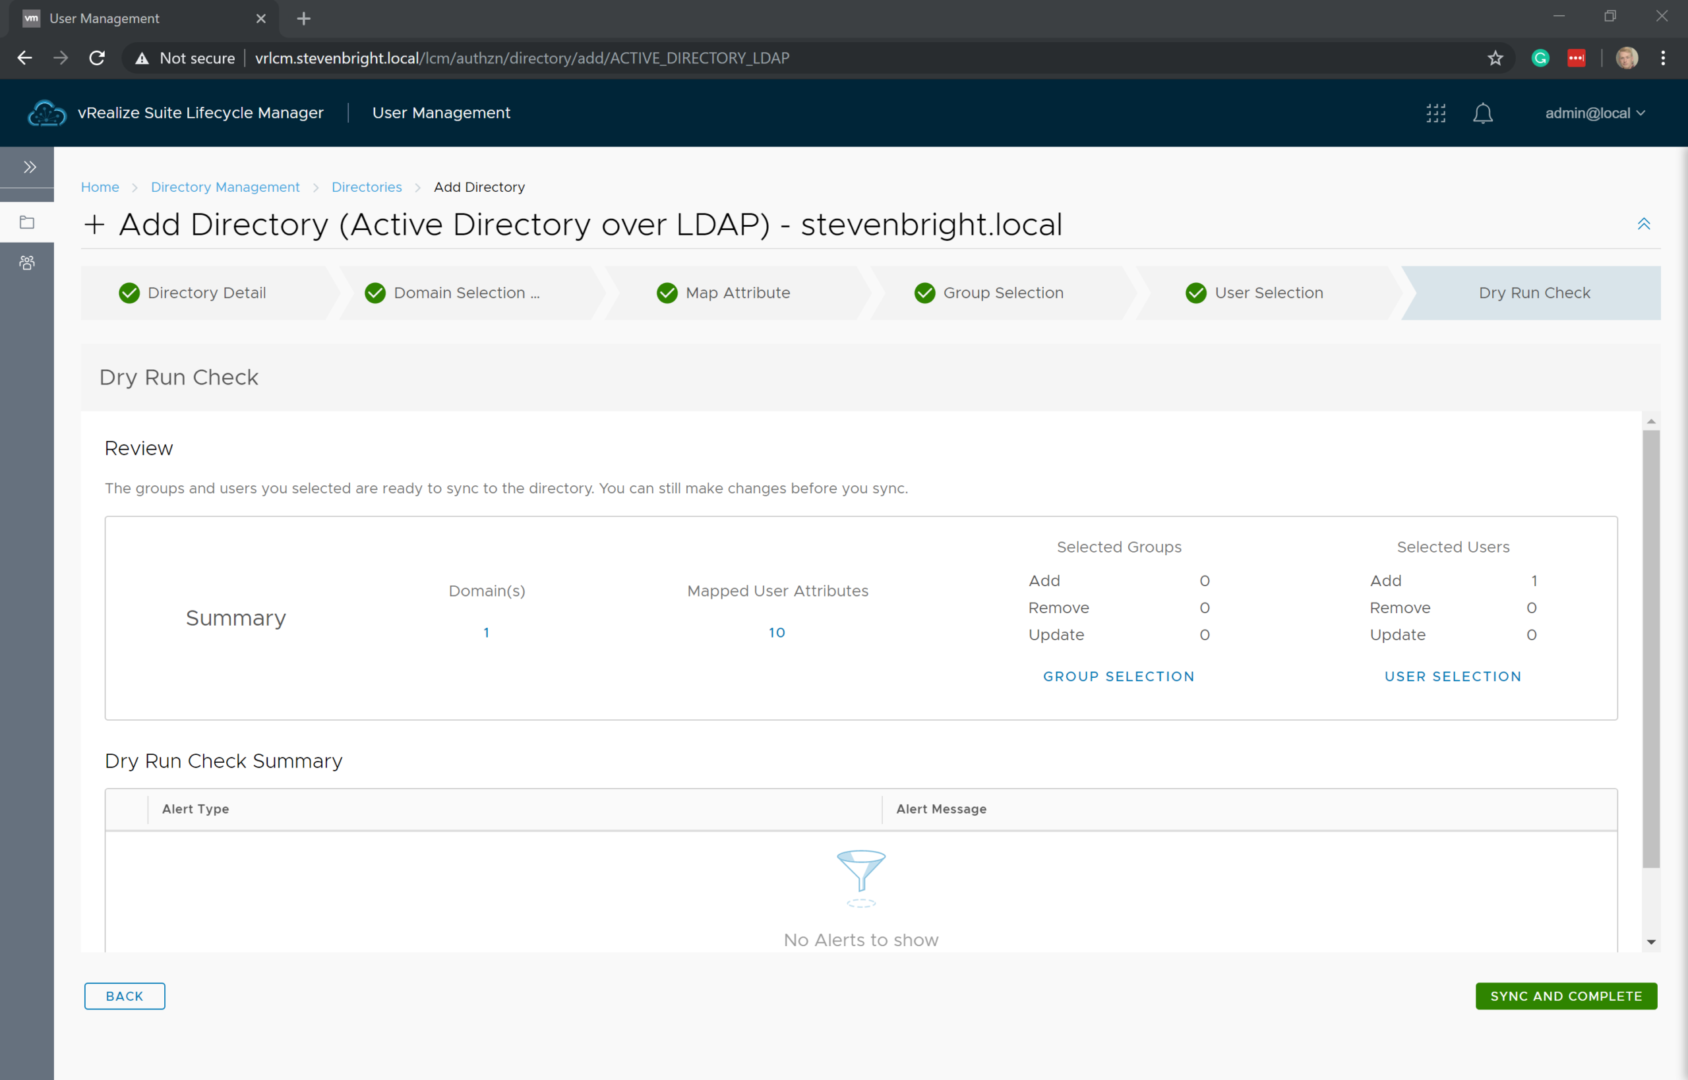Open the Directories breadcrumb link

(x=366, y=187)
